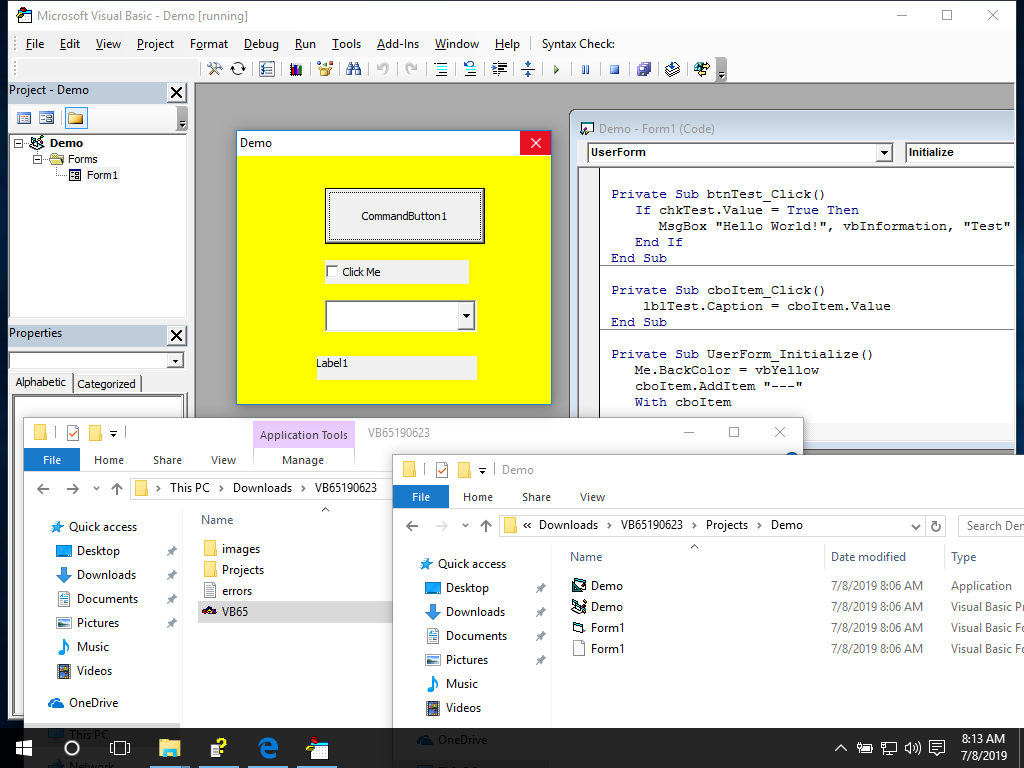Open Microsoft Edge from the taskbar
This screenshot has height=768, width=1024.
point(268,747)
